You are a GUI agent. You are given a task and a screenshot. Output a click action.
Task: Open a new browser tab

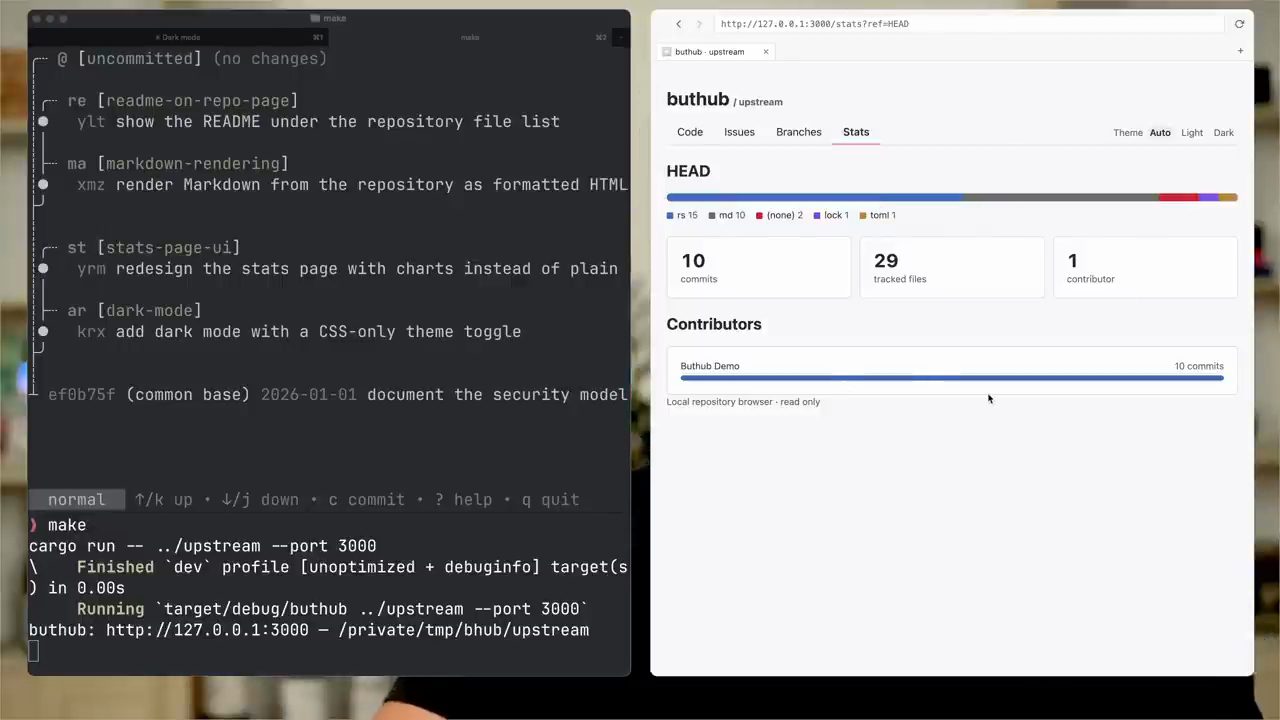click(1240, 51)
